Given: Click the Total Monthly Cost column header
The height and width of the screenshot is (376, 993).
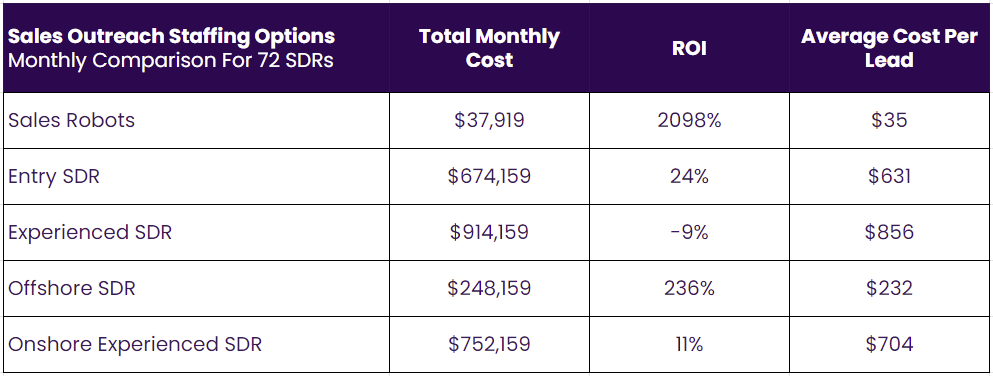Looking at the screenshot, I should (489, 48).
